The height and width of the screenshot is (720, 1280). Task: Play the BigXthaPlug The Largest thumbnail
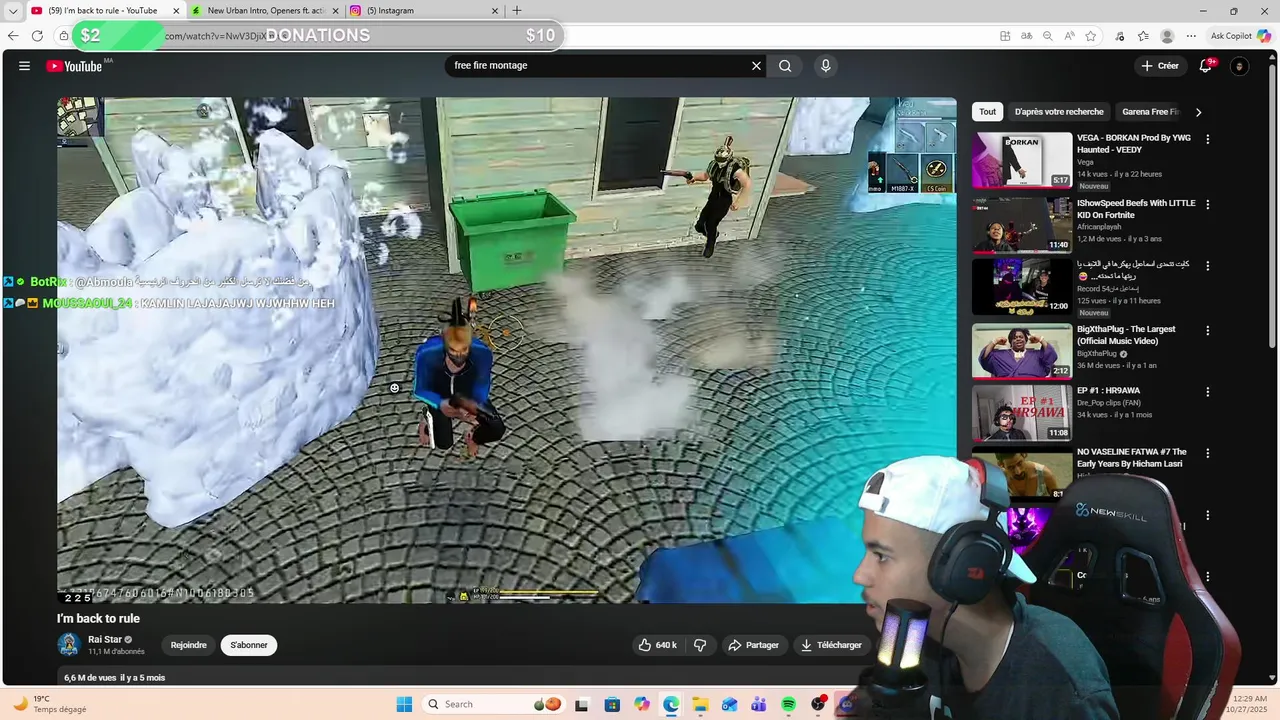click(1022, 350)
